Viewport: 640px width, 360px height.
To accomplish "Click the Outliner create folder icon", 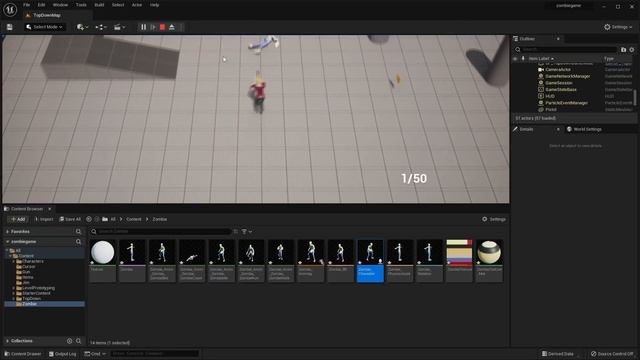I will [x=623, y=49].
